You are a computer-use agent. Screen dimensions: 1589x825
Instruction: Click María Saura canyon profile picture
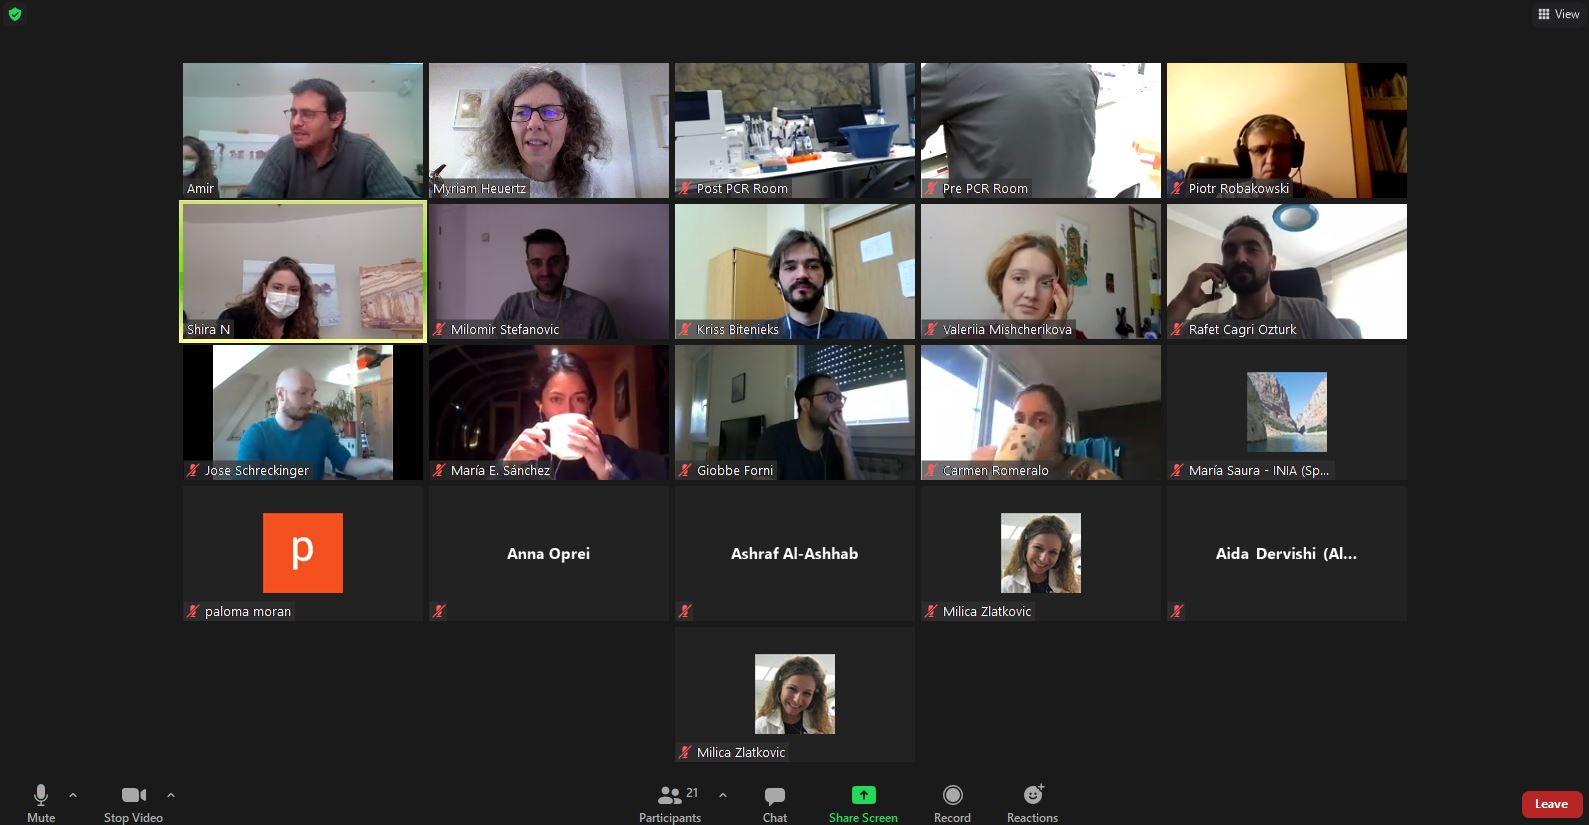click(x=1287, y=412)
